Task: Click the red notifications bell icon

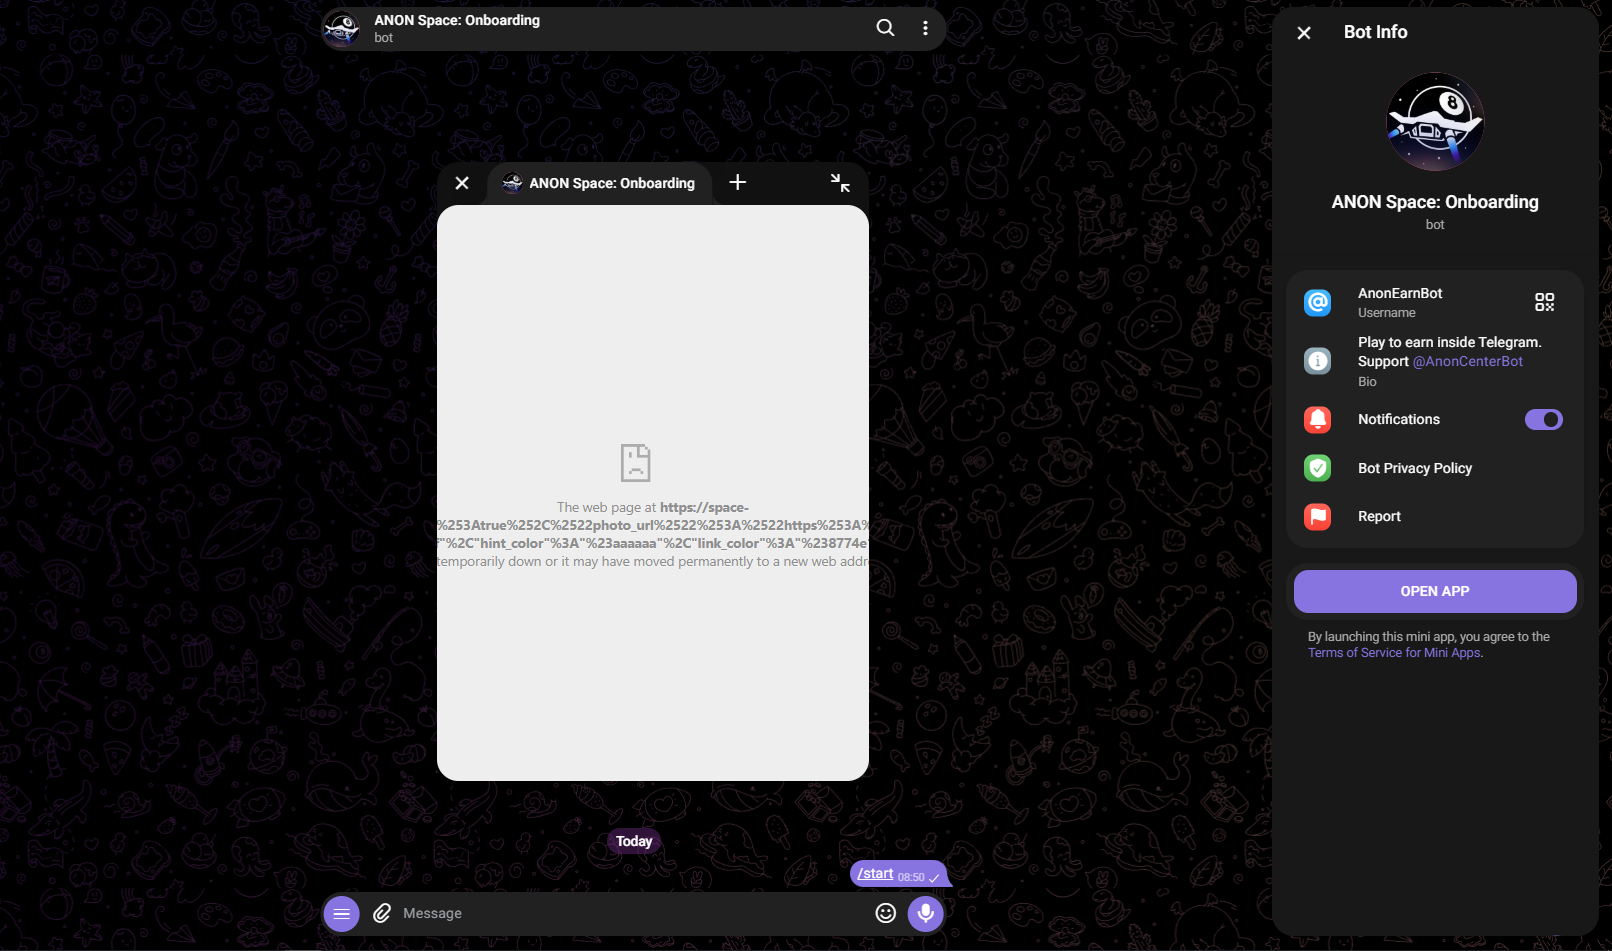Action: tap(1318, 420)
